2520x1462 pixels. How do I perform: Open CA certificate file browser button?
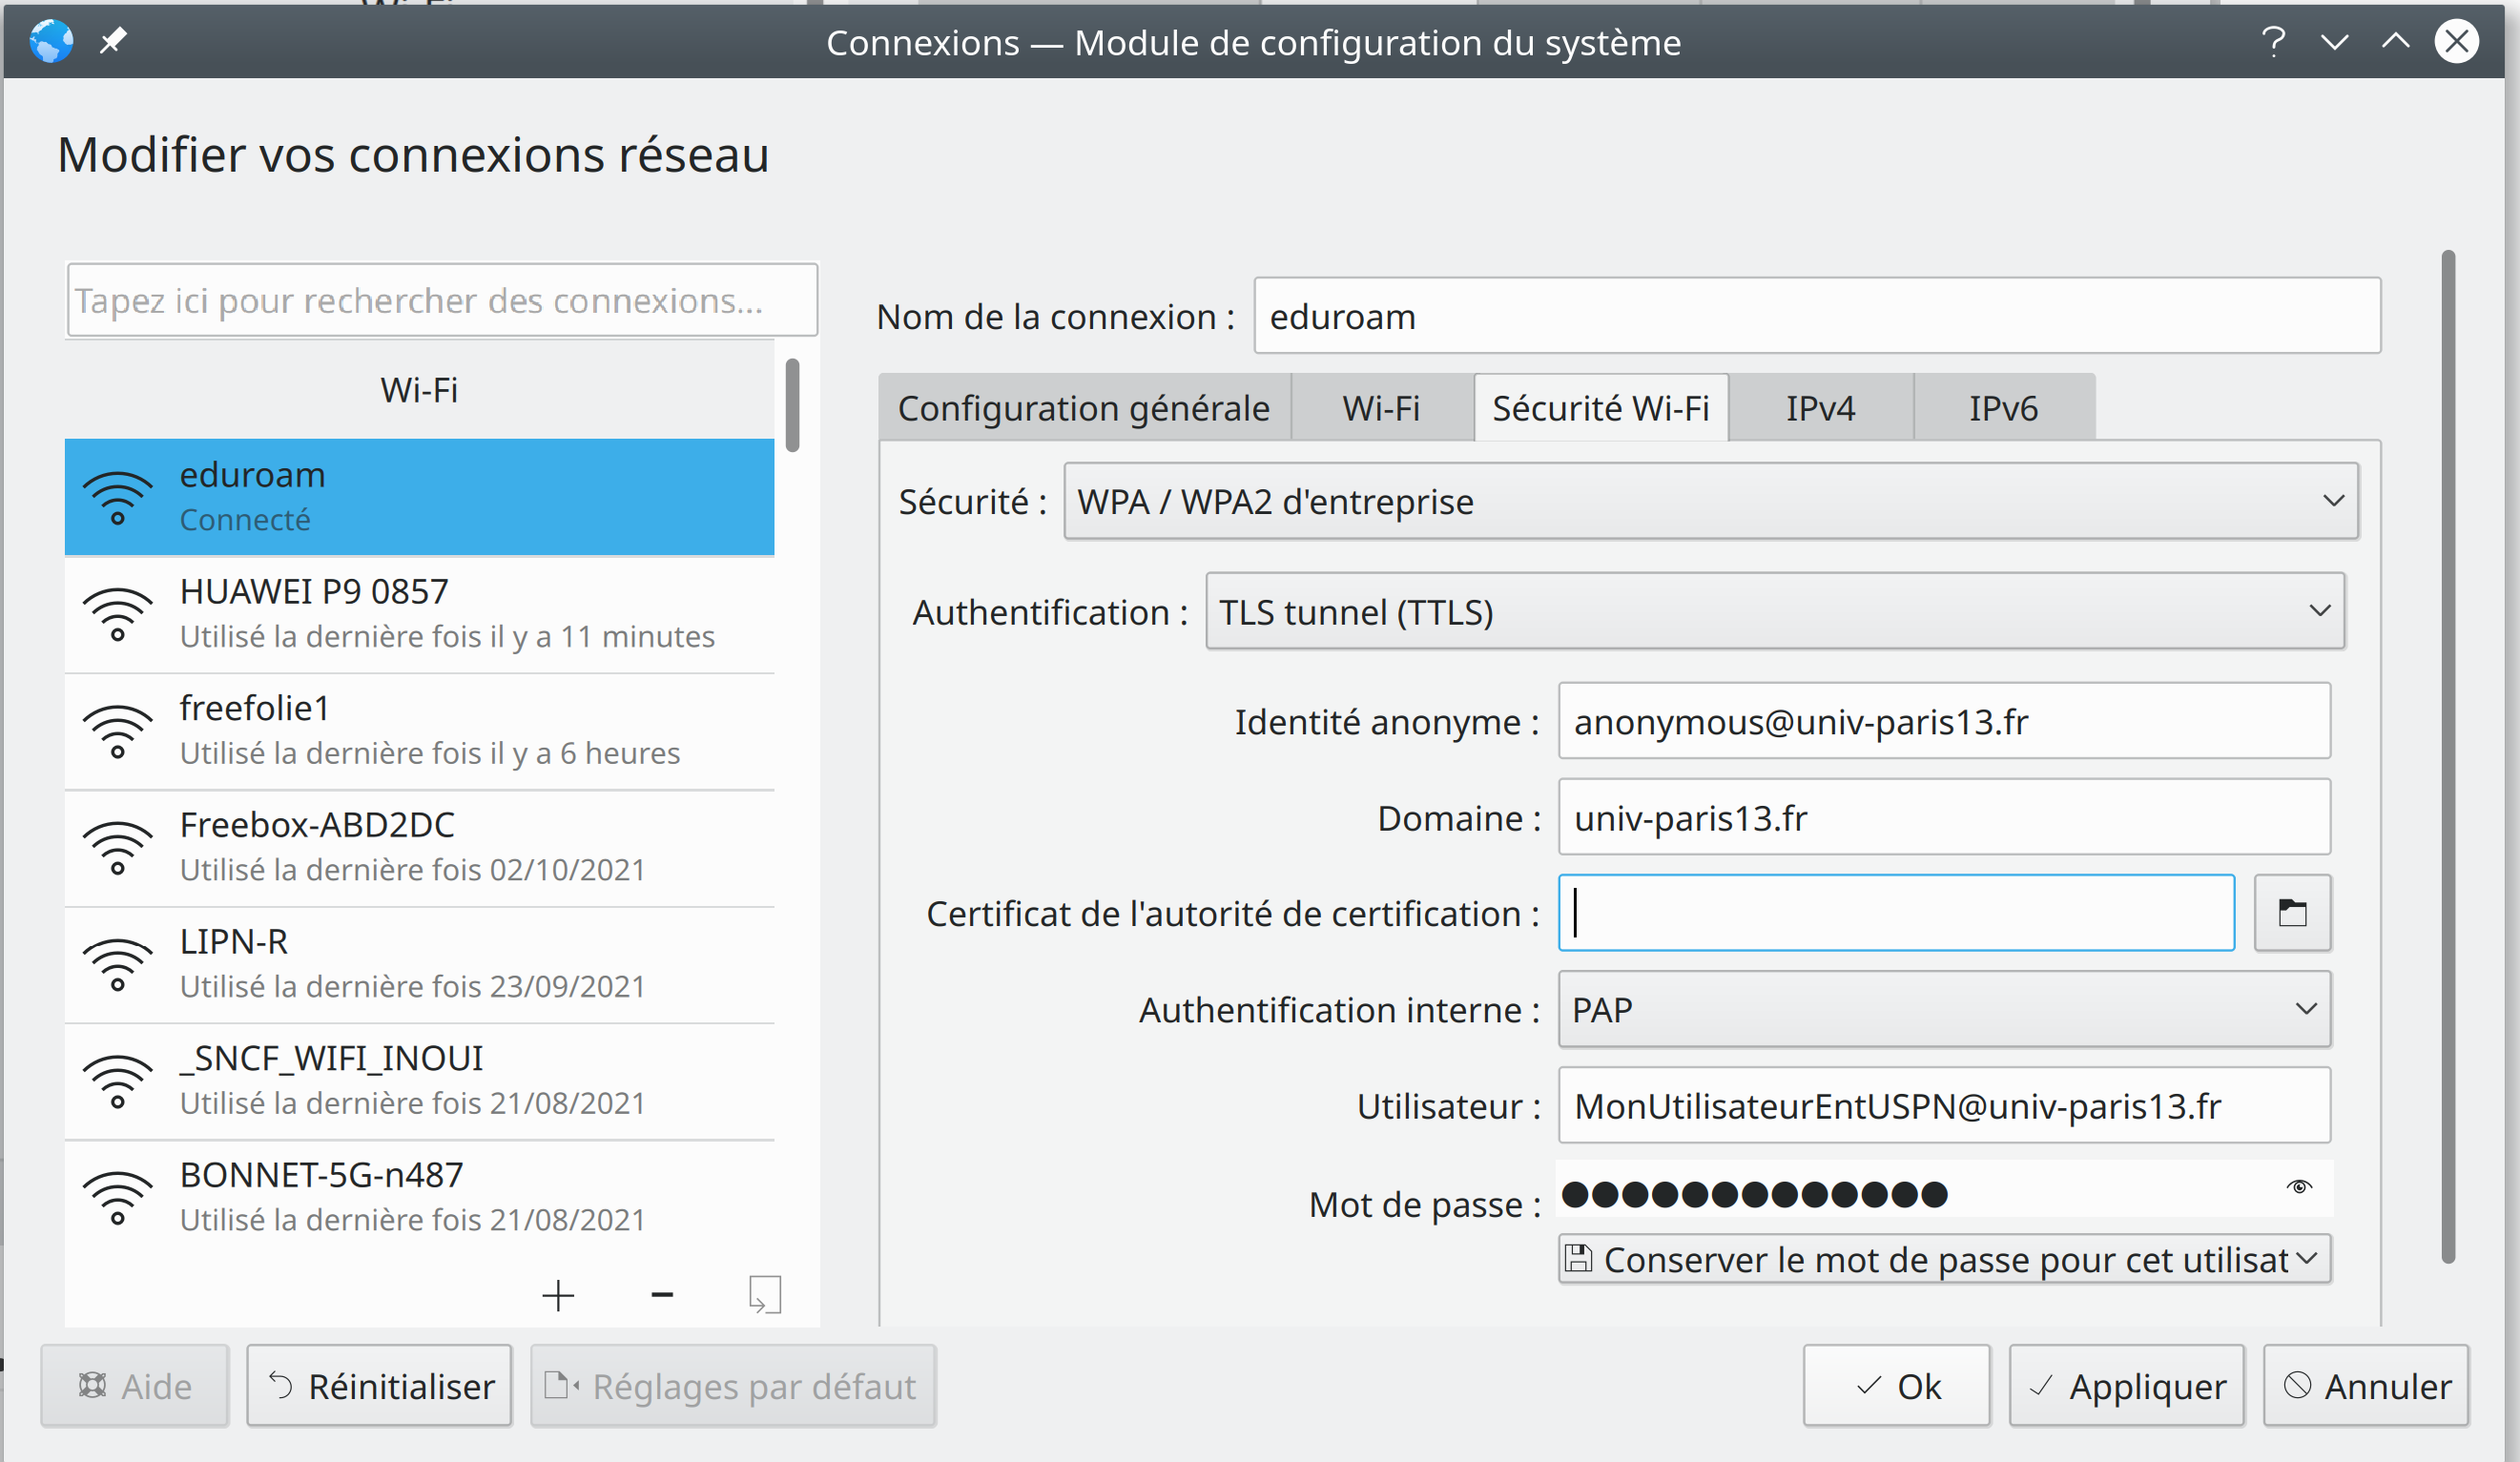point(2292,913)
